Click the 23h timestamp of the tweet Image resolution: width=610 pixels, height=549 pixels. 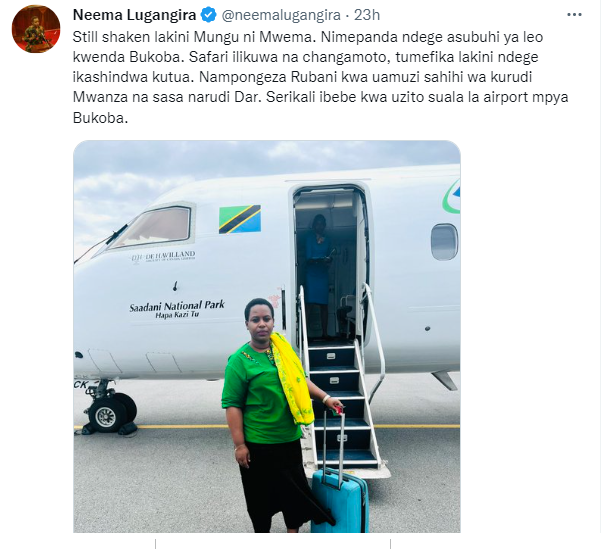(367, 15)
